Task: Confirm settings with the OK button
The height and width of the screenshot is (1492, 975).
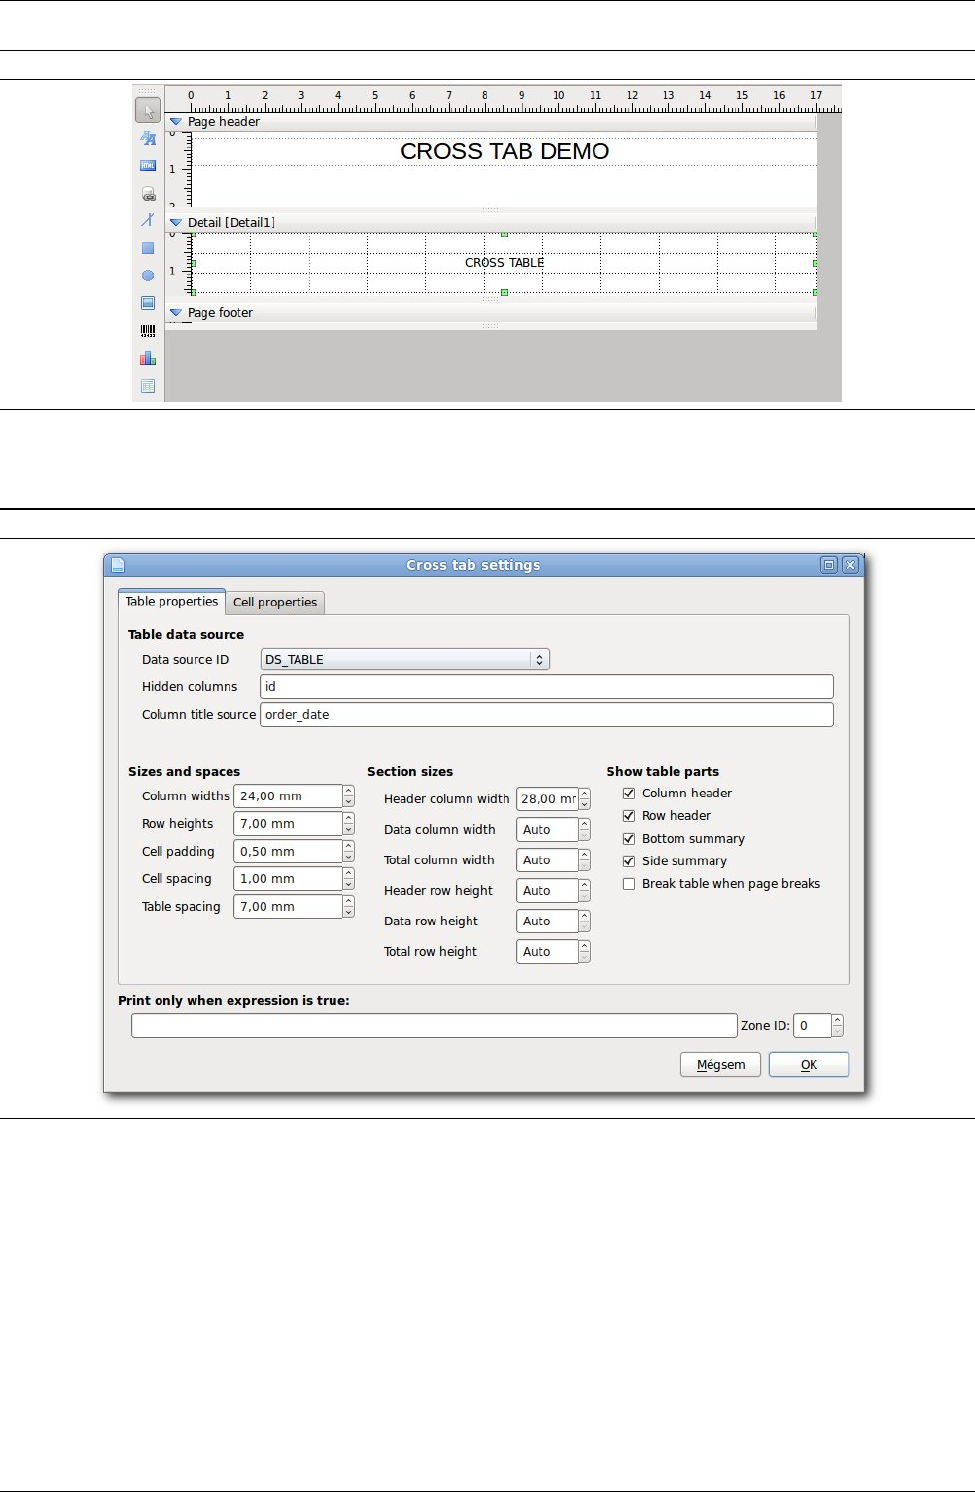Action: [809, 1065]
